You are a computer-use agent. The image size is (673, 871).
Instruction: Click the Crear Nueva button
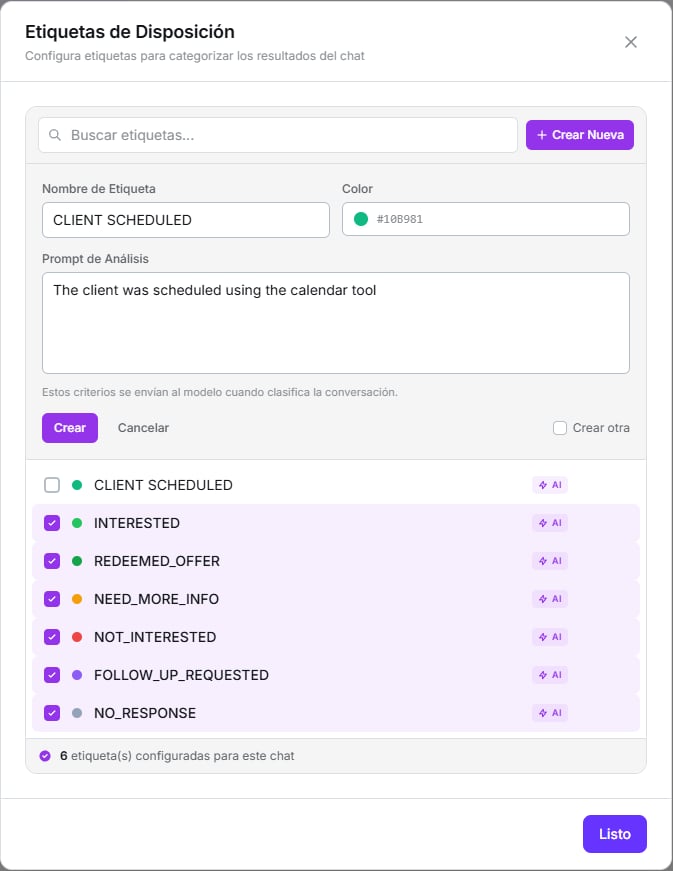tap(580, 135)
